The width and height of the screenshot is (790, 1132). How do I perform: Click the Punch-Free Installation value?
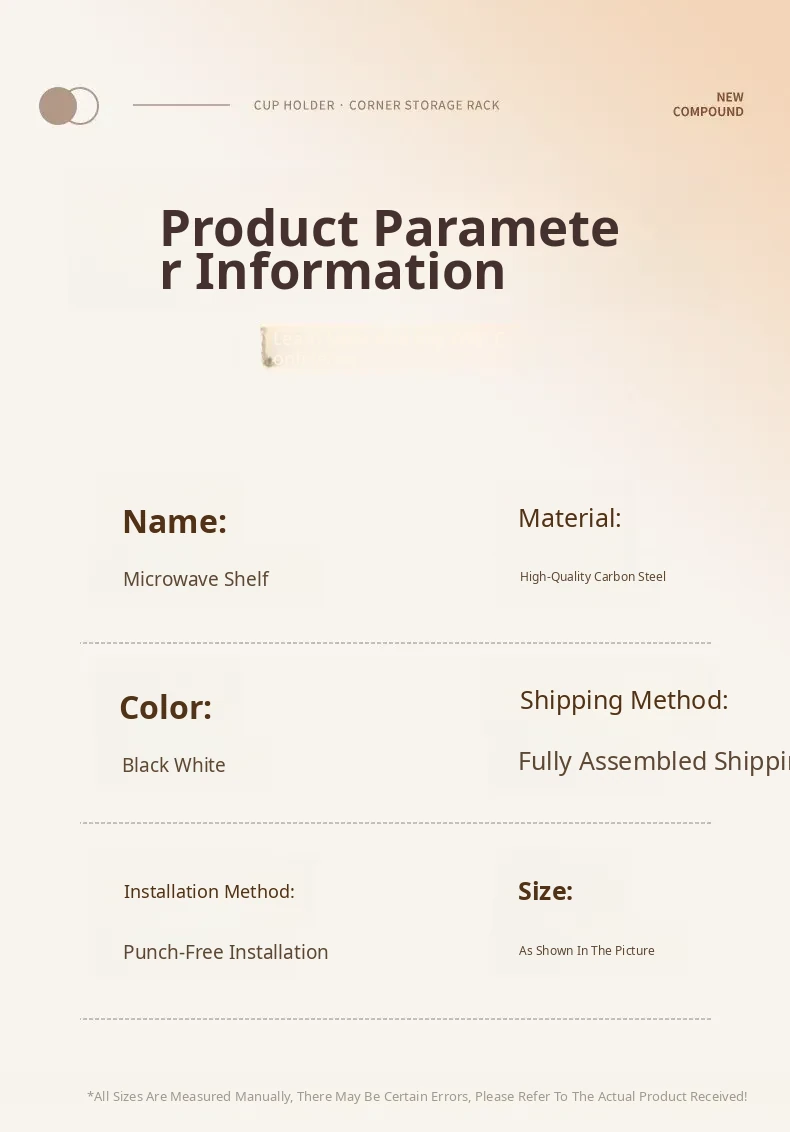tap(225, 952)
